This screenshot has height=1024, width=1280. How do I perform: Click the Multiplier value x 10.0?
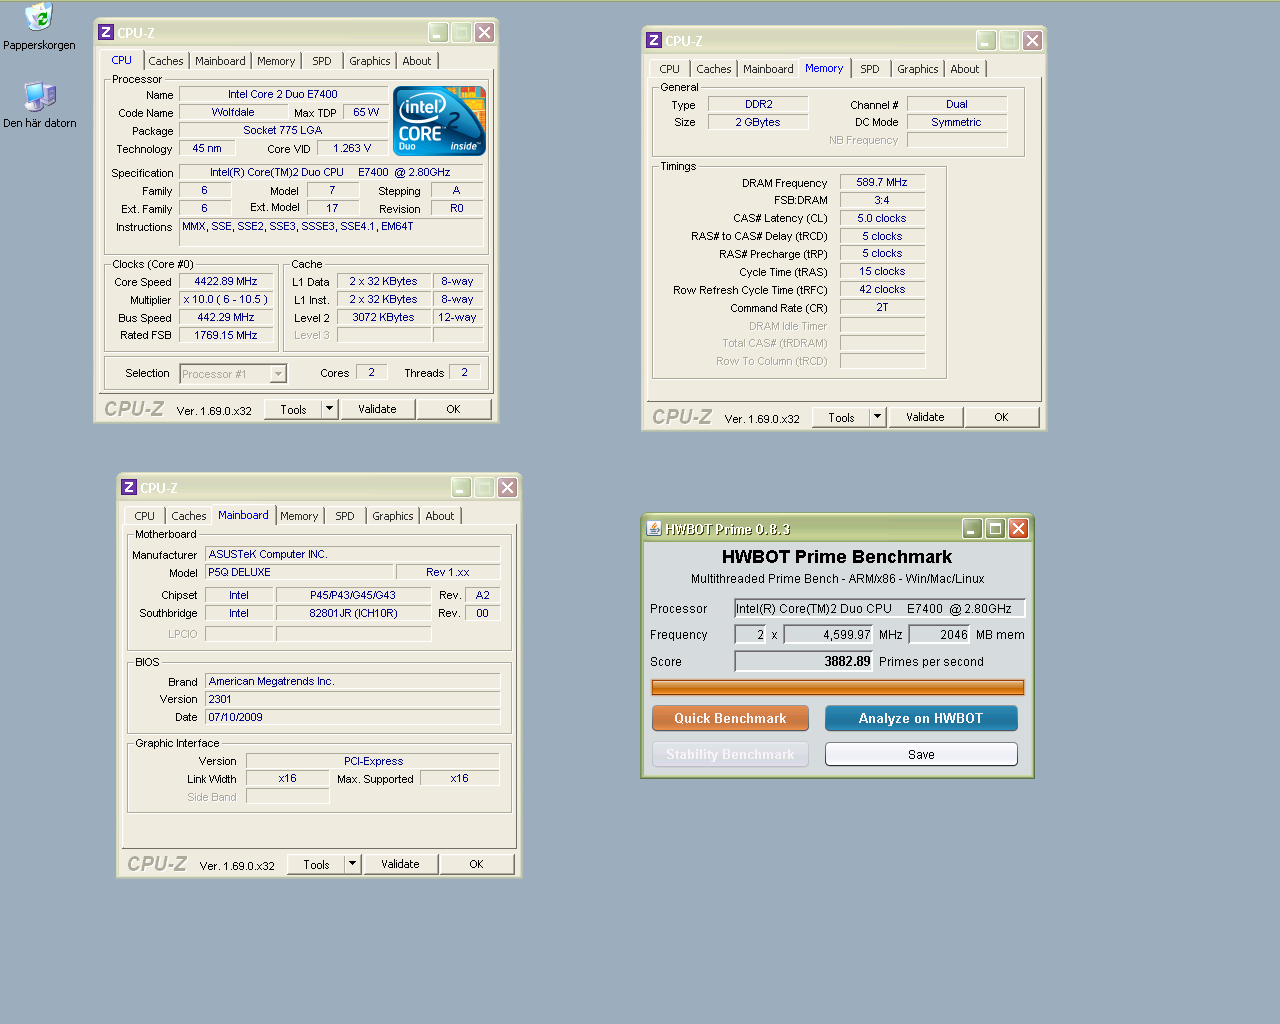(x=226, y=299)
